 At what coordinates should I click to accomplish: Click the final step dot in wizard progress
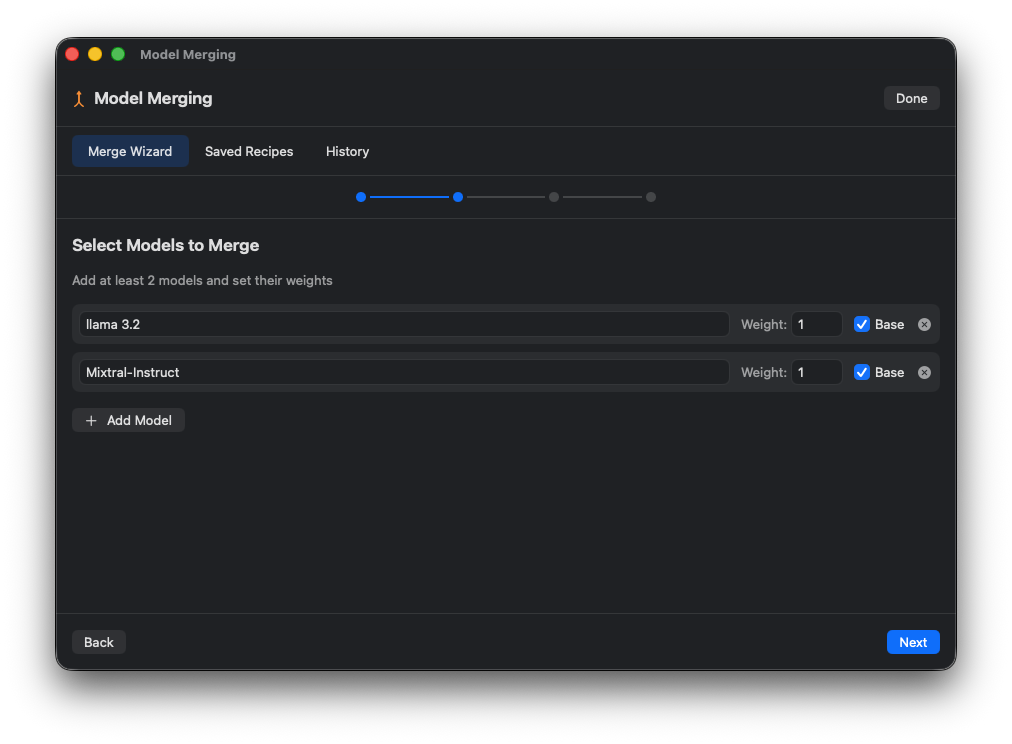click(x=651, y=197)
